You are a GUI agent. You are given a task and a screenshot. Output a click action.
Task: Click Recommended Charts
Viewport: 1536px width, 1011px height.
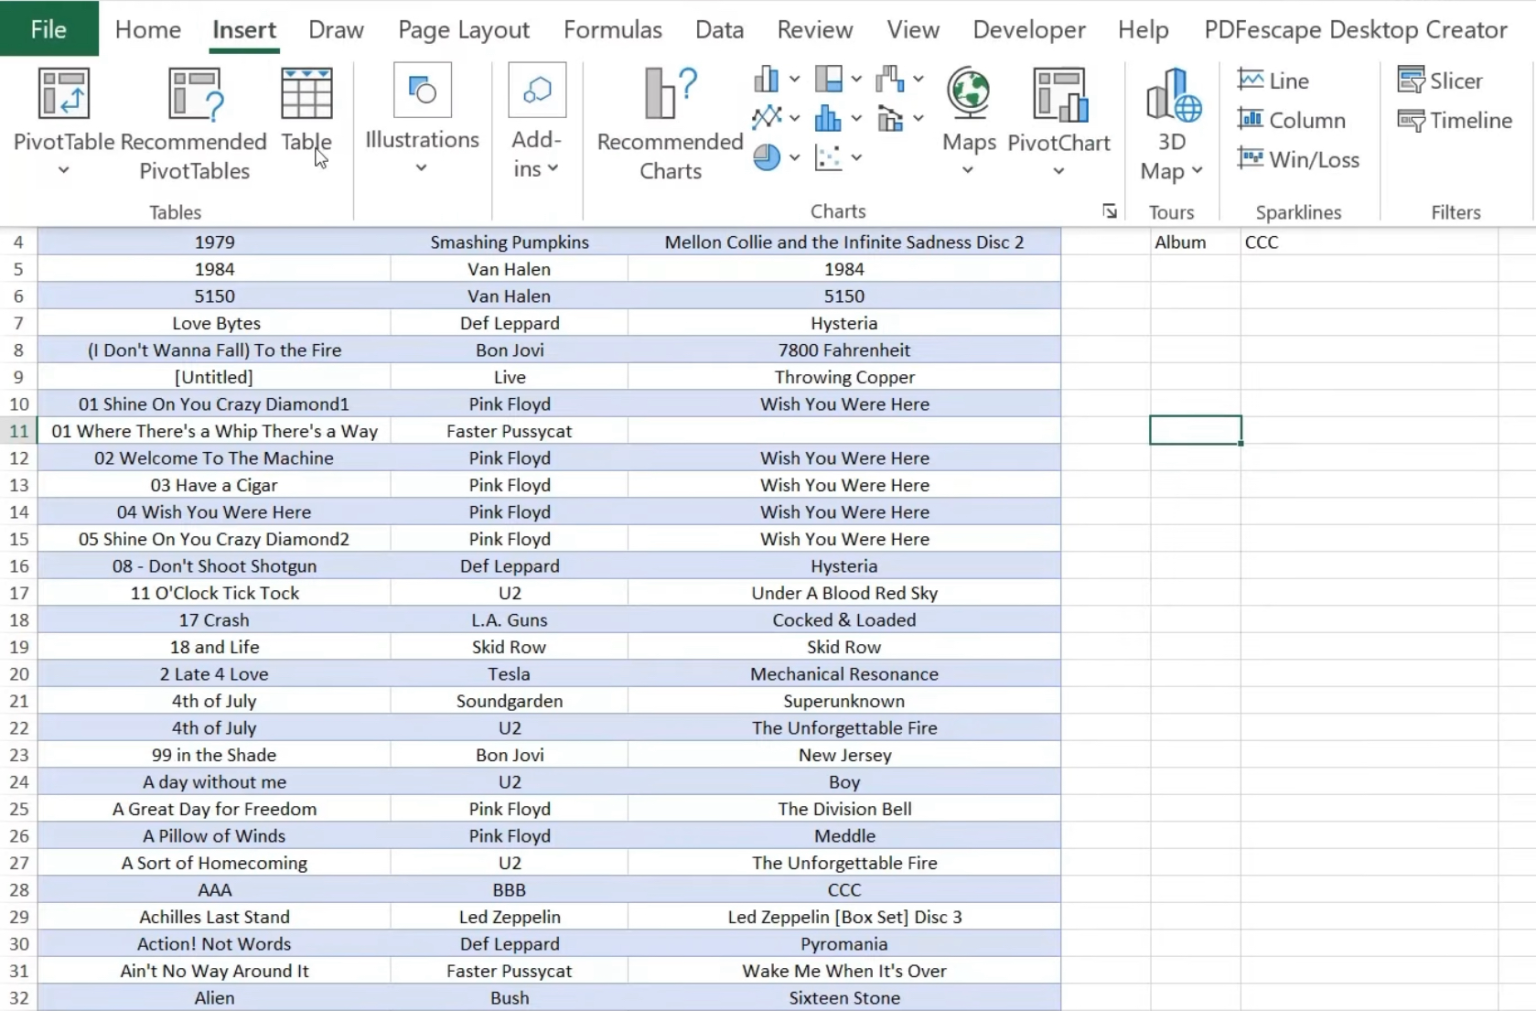pos(668,120)
